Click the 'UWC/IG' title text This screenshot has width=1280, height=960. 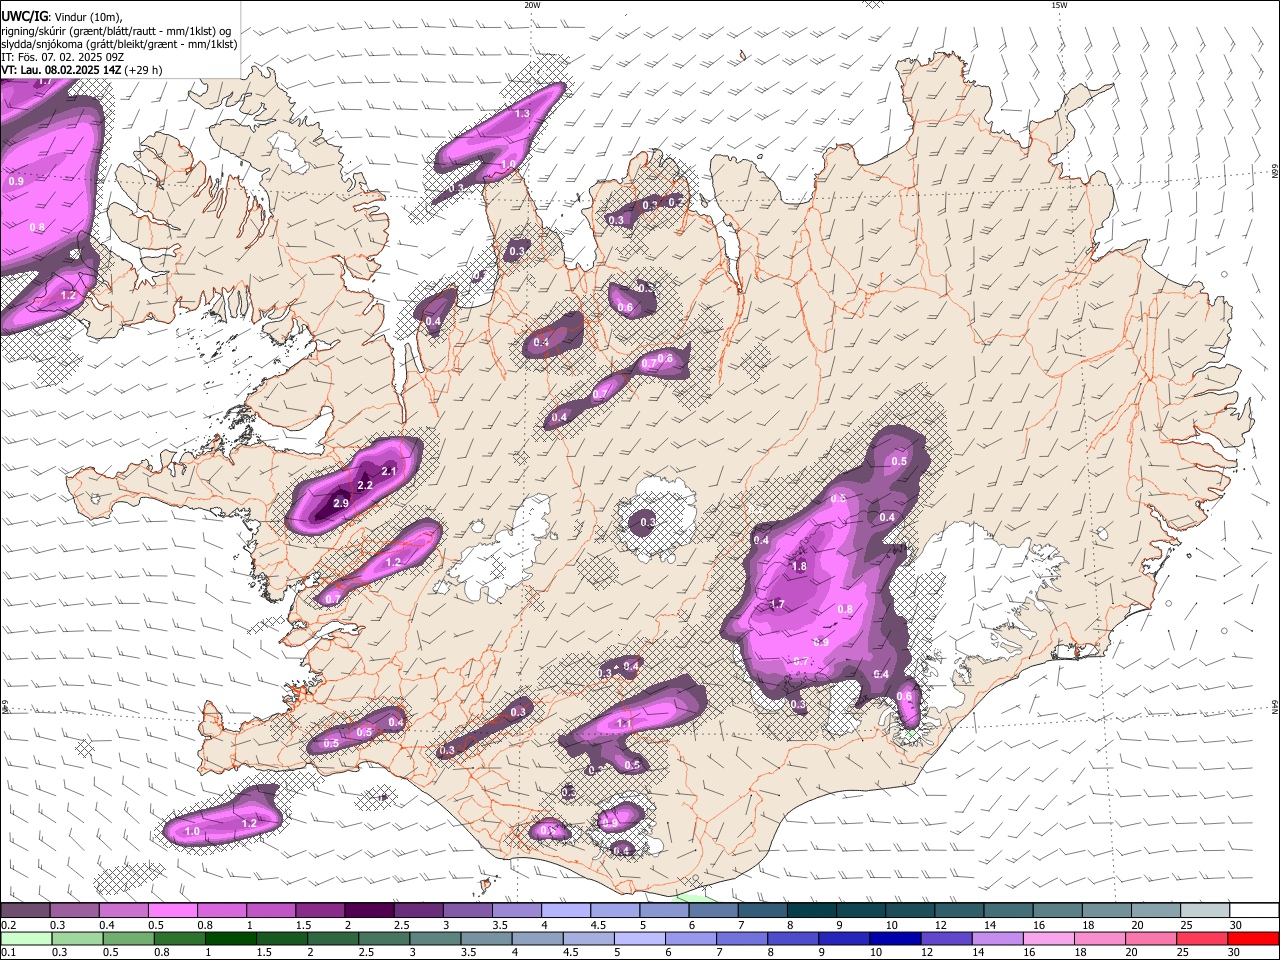[24, 17]
